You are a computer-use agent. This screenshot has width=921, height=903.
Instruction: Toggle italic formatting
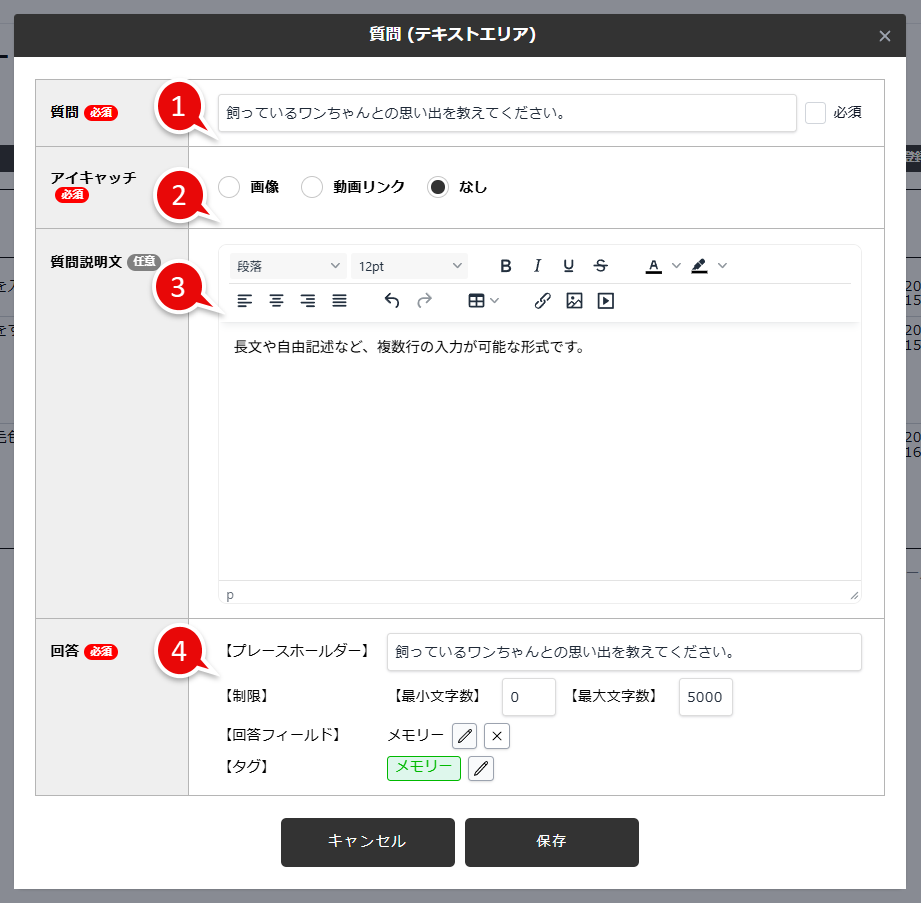tap(537, 265)
